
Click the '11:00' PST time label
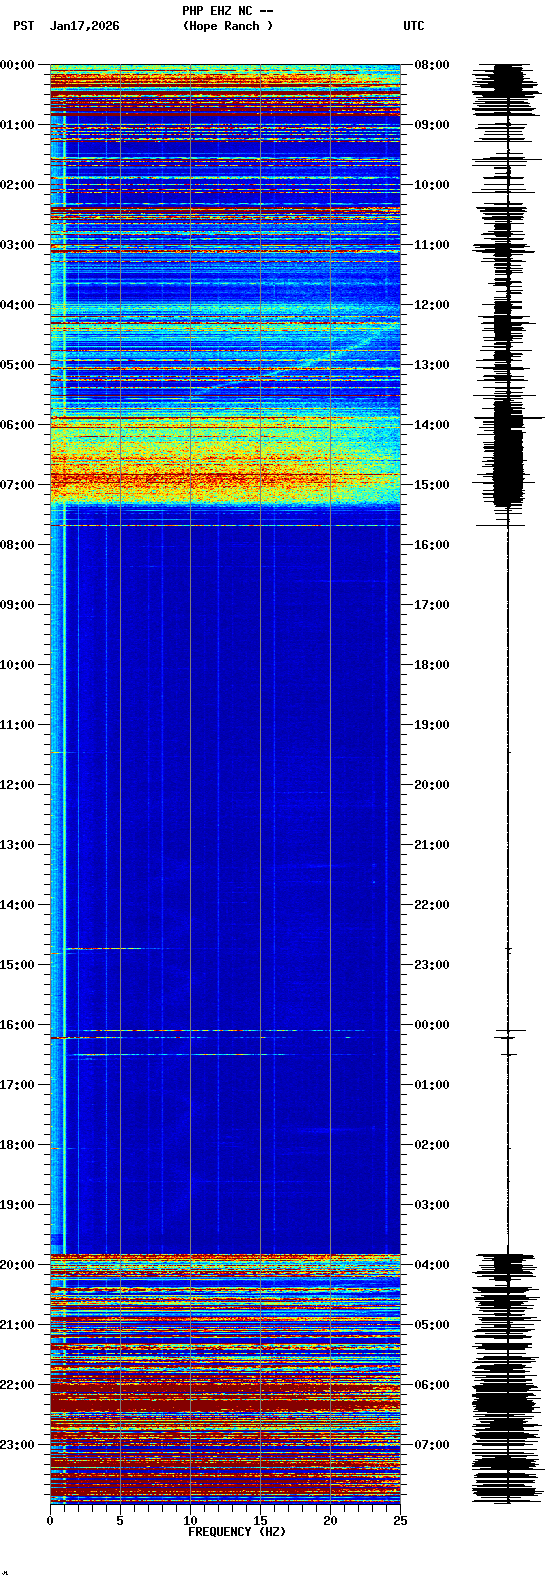(x=18, y=725)
